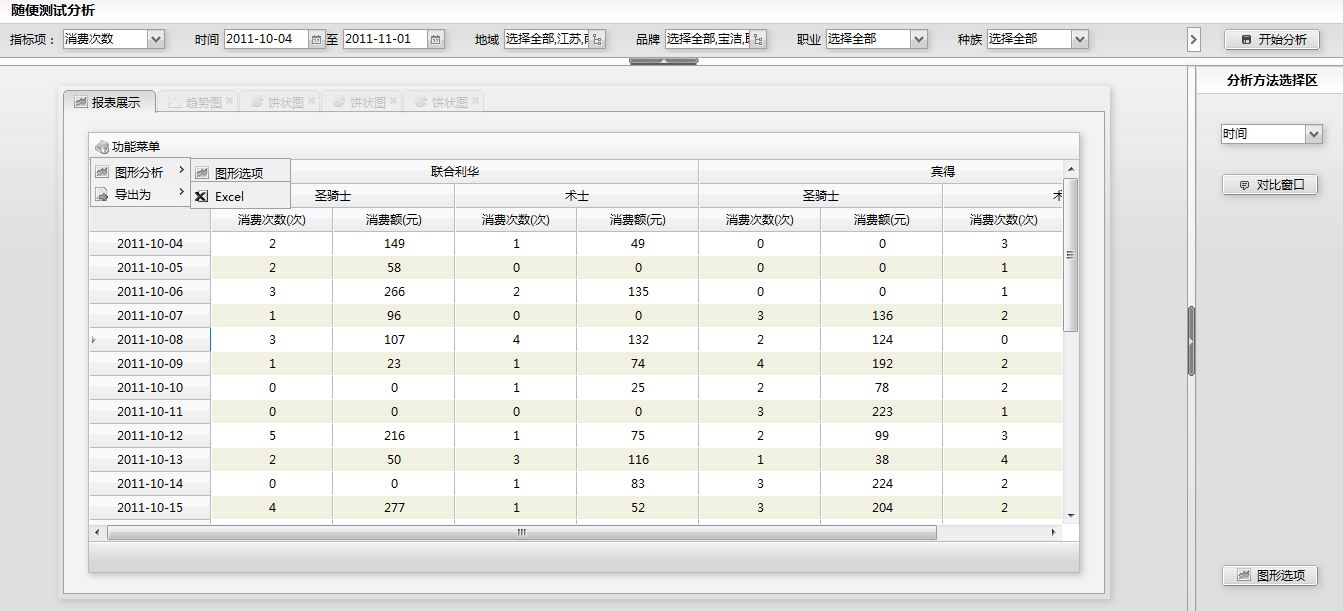1343x611 pixels.
Task: Click the 图形选项 button in right panel
Action: click(x=1270, y=575)
